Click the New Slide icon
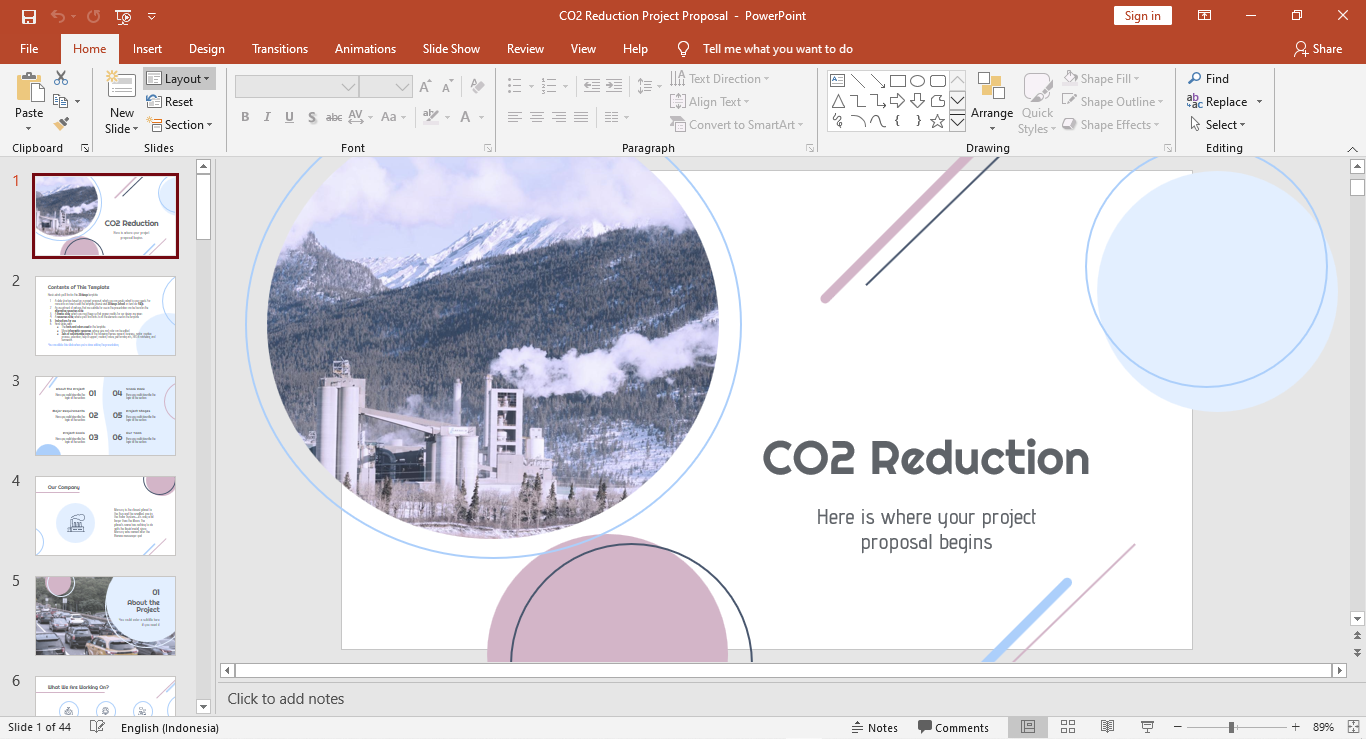Image resolution: width=1366 pixels, height=739 pixels. point(122,86)
